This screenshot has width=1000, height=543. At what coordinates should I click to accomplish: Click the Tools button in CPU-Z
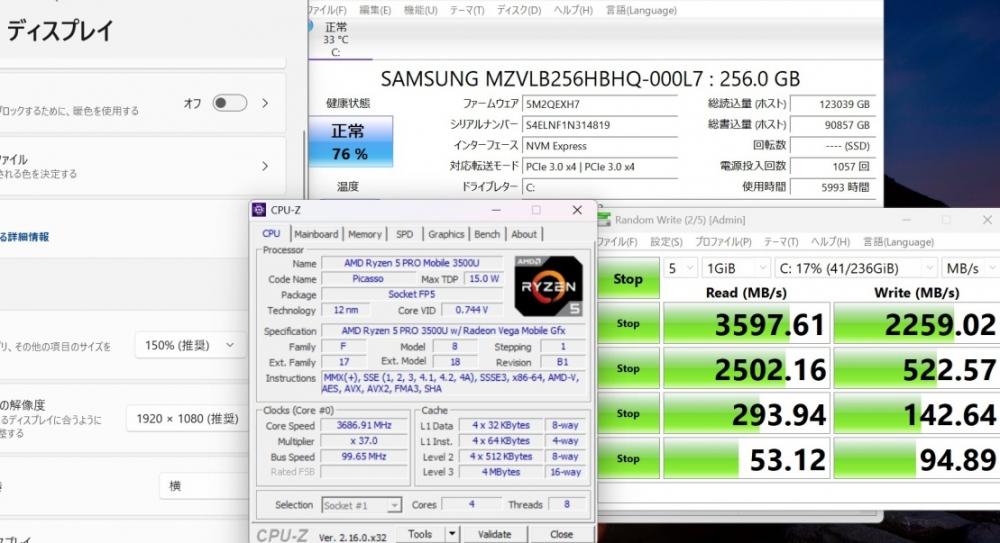(420, 534)
